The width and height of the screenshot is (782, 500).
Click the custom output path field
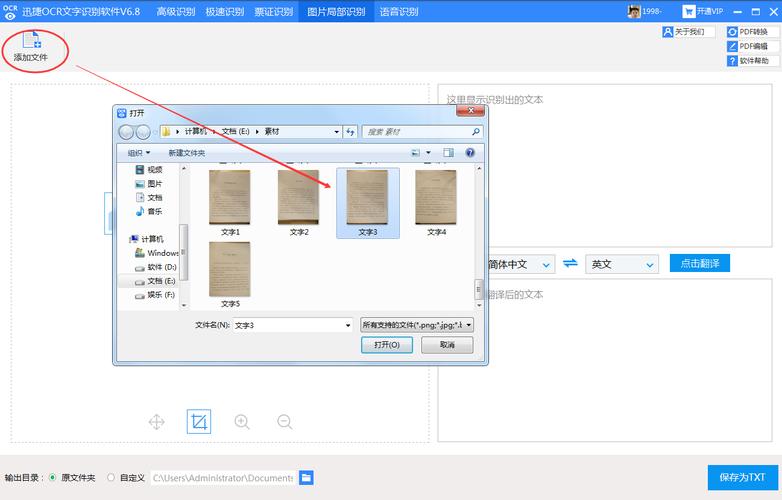(223, 478)
